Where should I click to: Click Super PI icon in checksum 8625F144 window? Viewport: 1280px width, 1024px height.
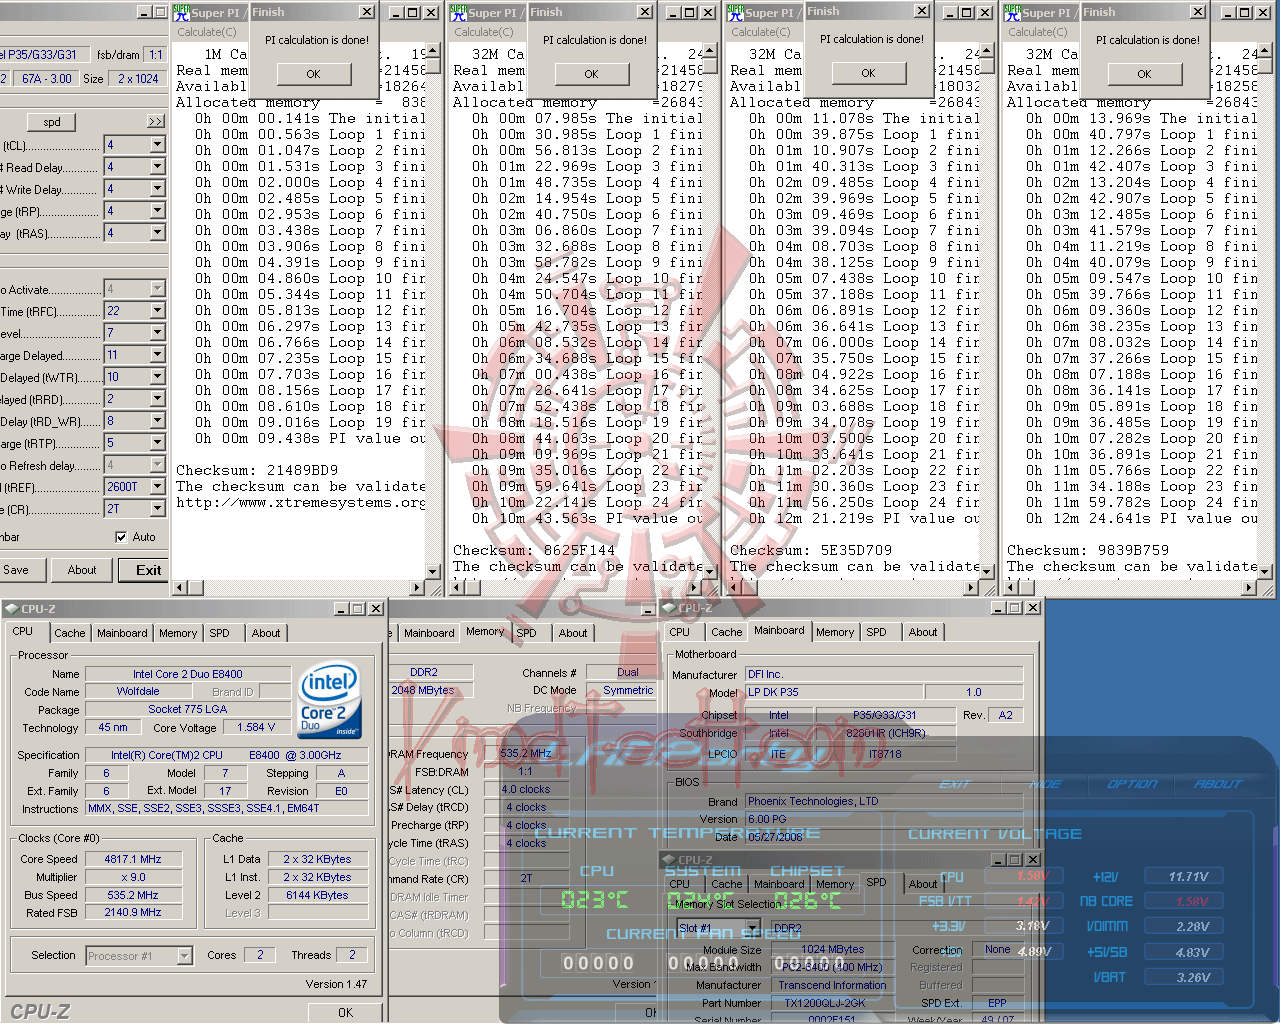click(458, 12)
